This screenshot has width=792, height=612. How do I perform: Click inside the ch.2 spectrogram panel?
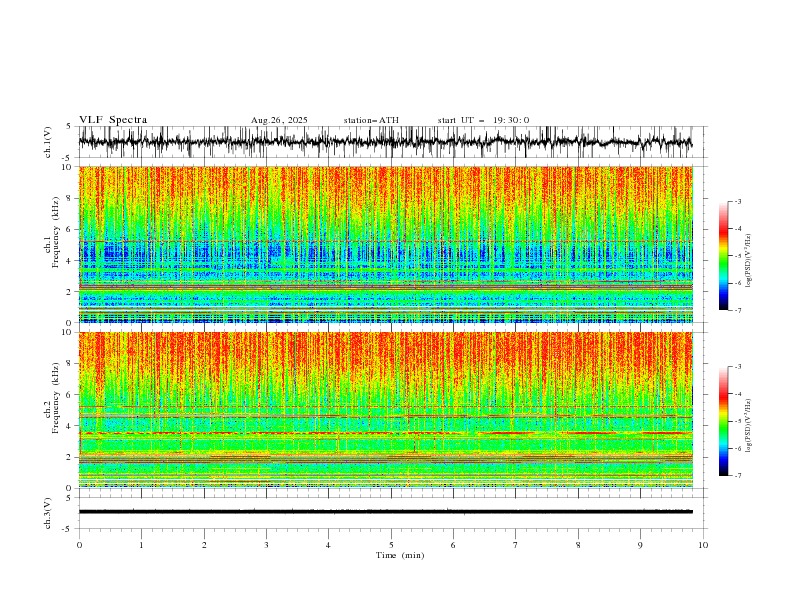pyautogui.click(x=385, y=410)
